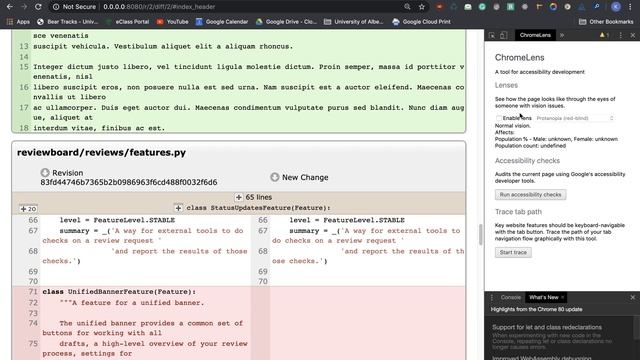Open the blue magnifier extension icon
This screenshot has height=360, width=640.
pyautogui.click(x=596, y=7)
